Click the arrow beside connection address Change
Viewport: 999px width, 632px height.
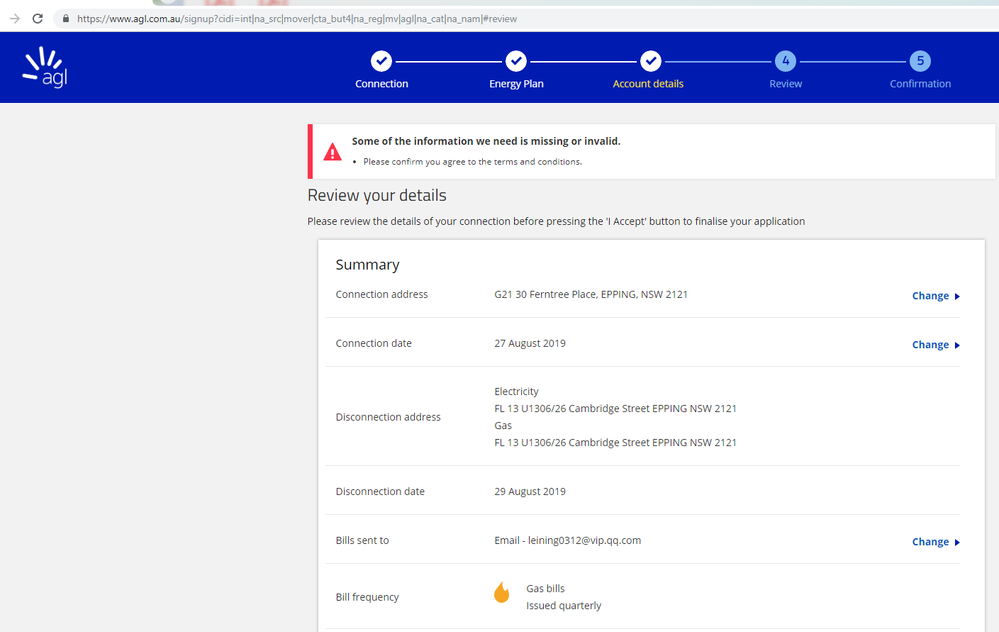(x=957, y=297)
